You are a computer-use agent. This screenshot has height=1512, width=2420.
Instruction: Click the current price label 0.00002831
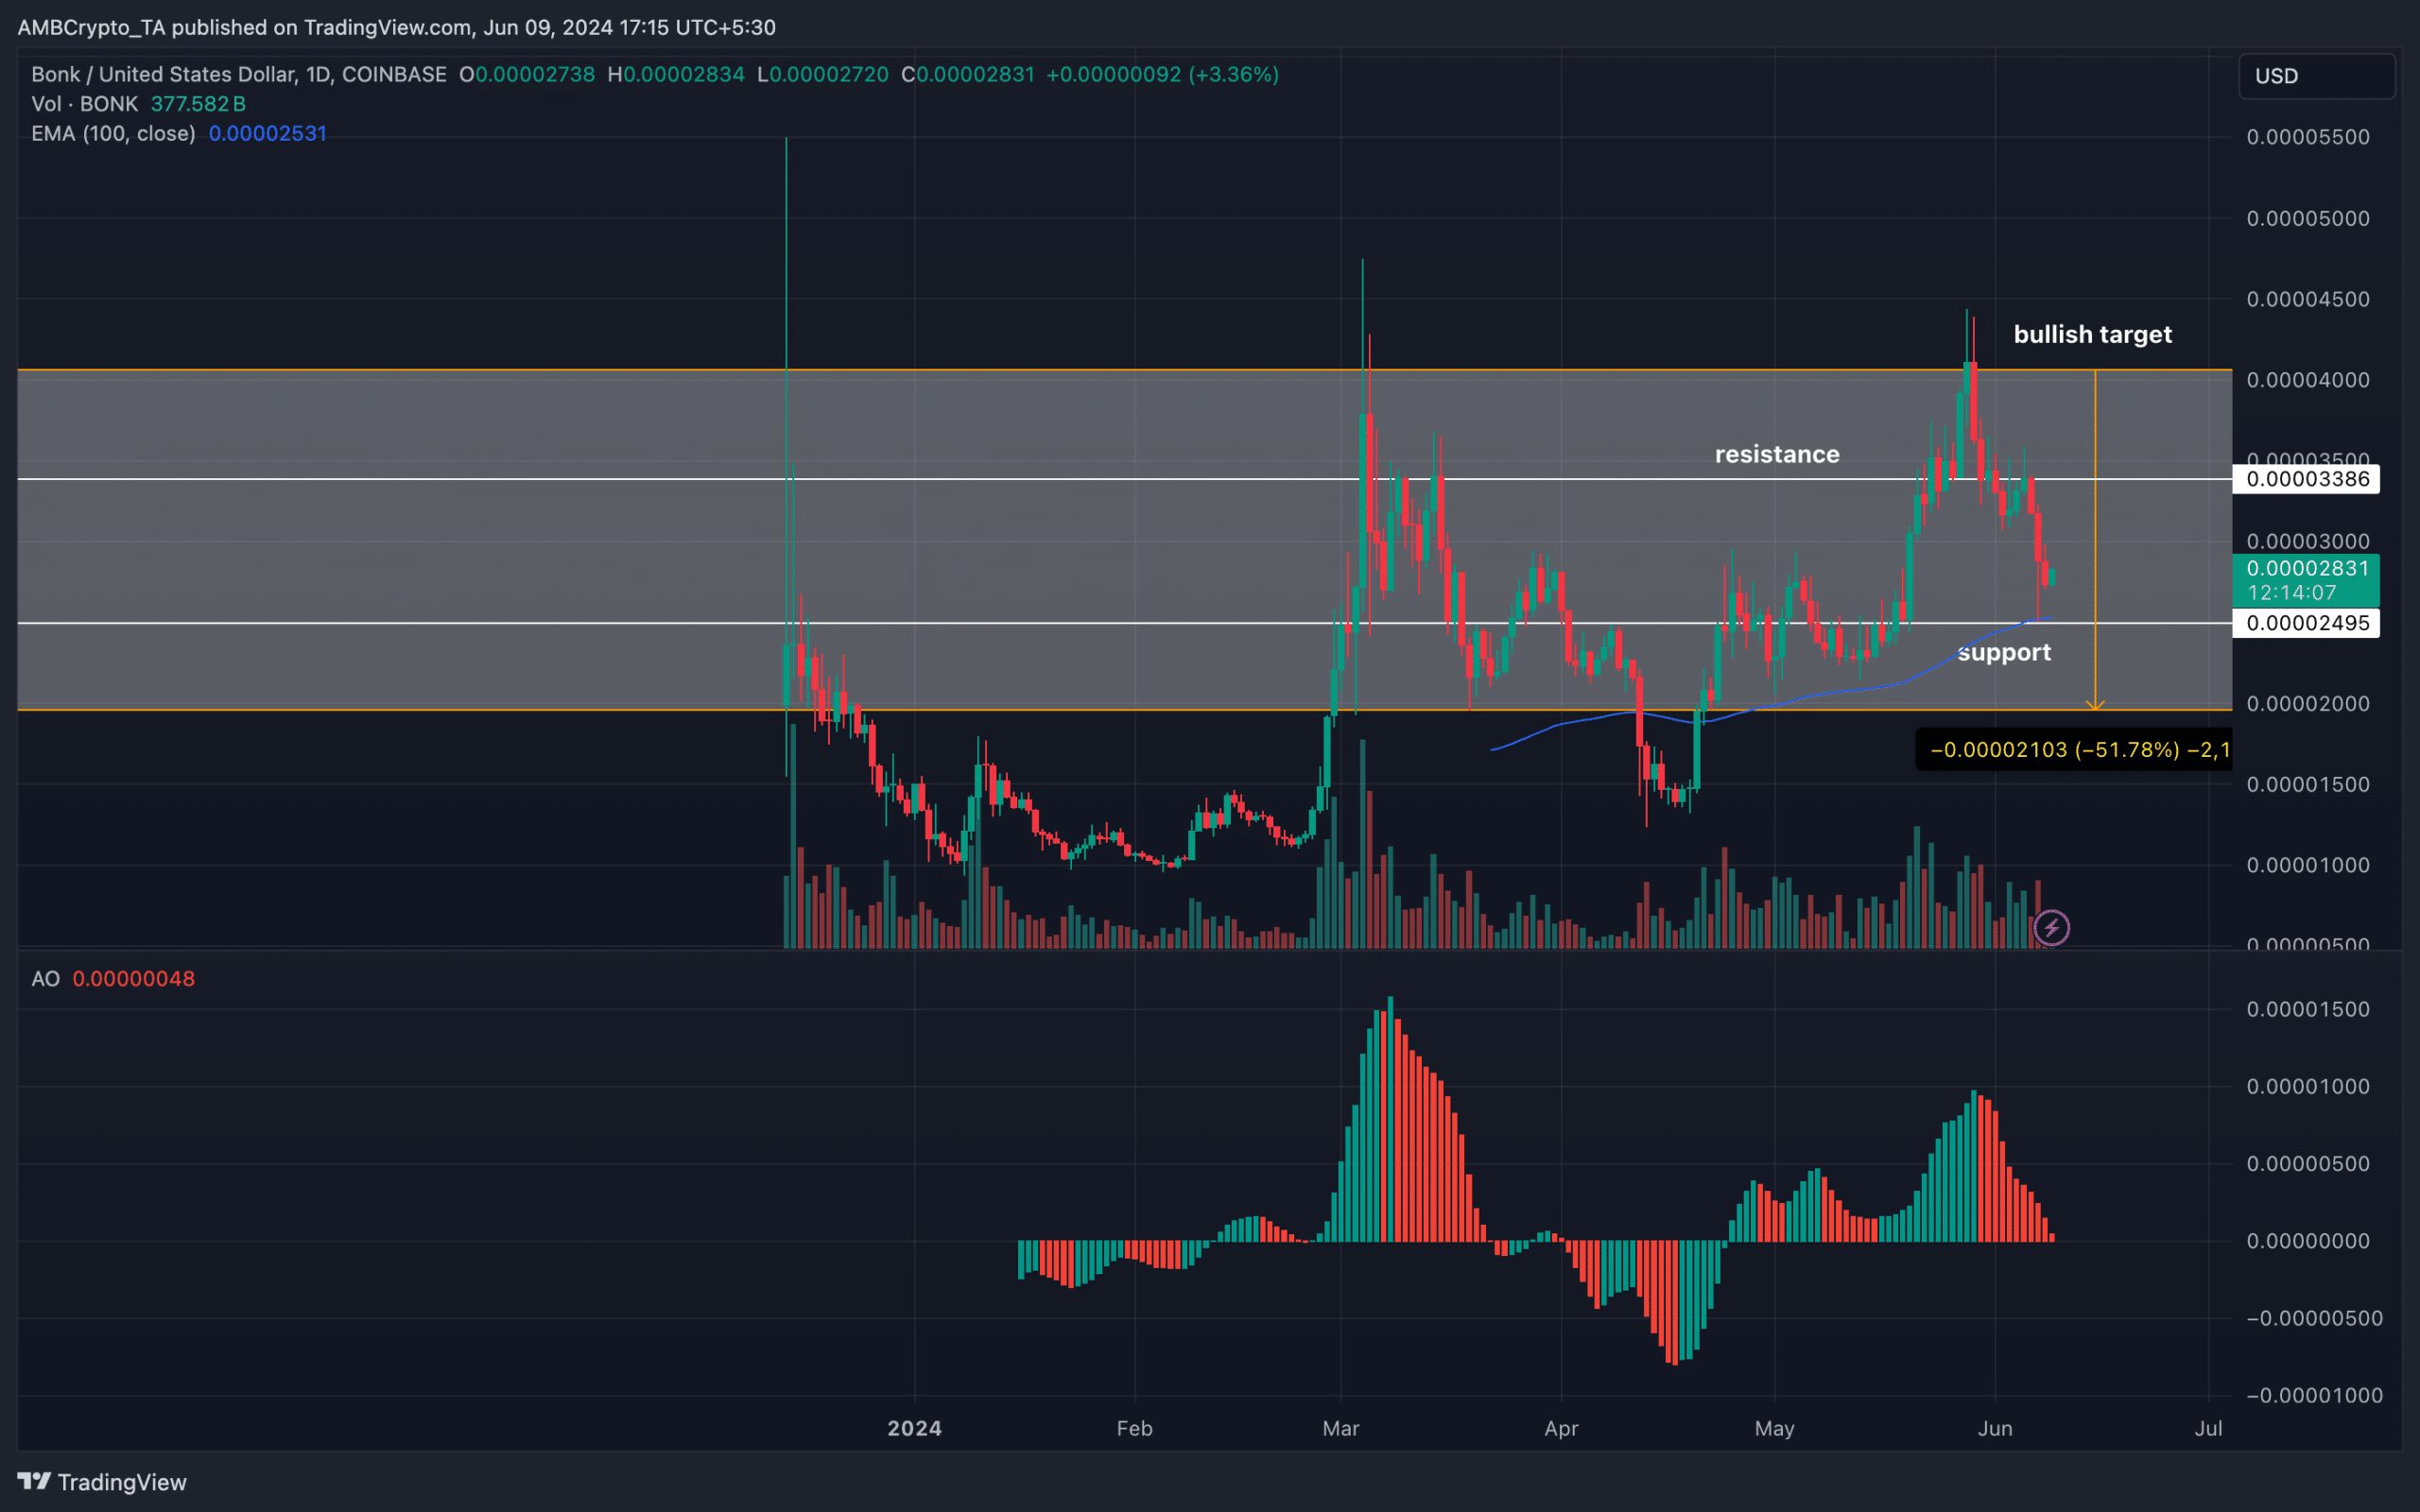[2307, 568]
